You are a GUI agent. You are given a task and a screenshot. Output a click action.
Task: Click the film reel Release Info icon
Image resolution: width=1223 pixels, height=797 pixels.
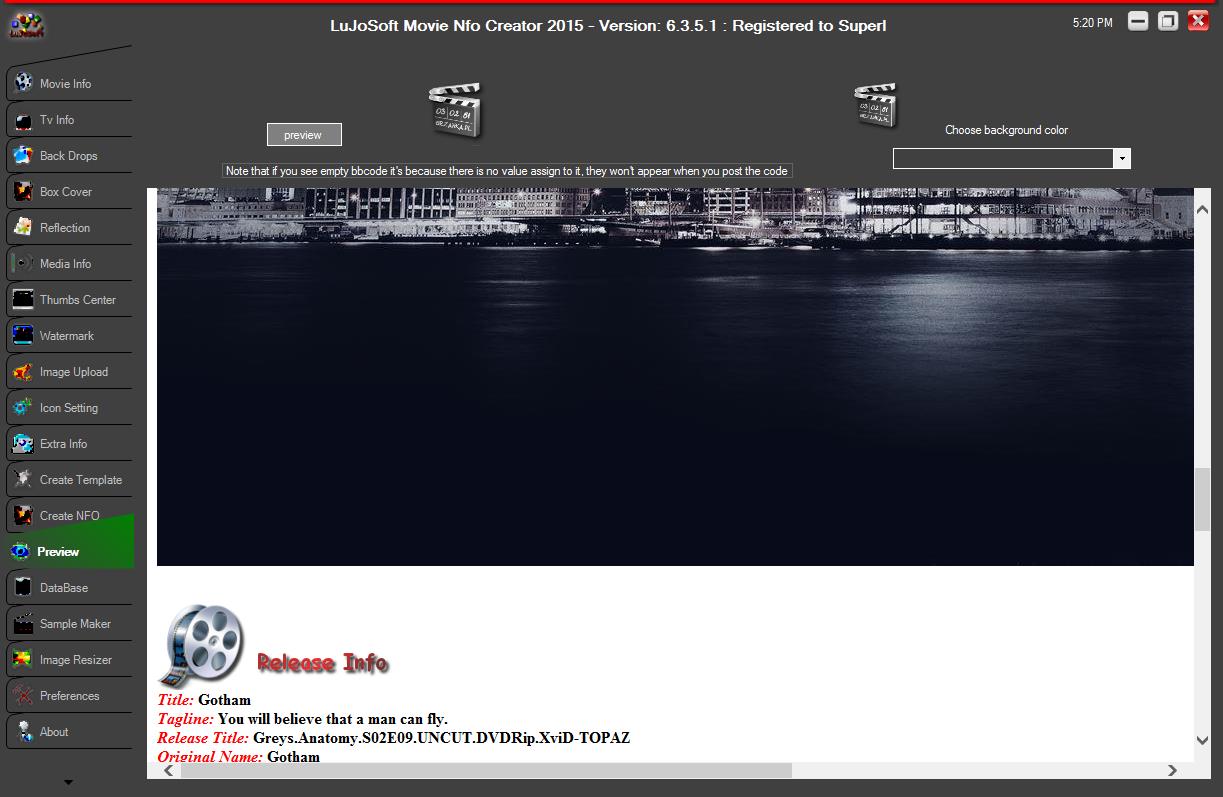[x=203, y=645]
